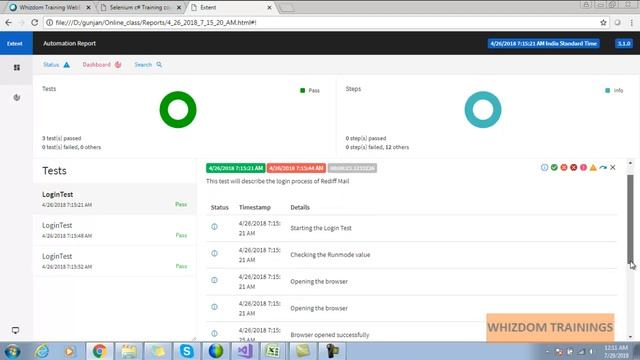Open the Dashboard toggle link
Viewport: 640px width, 360px height.
pyautogui.click(x=102, y=64)
